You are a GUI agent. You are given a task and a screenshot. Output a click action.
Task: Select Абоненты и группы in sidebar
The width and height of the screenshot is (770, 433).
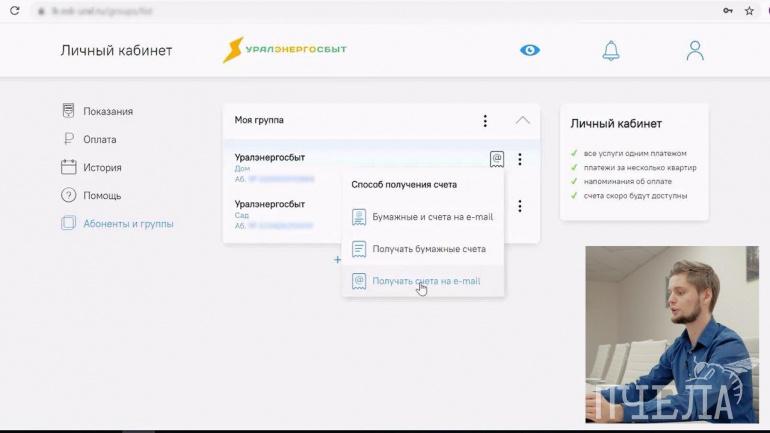point(127,223)
